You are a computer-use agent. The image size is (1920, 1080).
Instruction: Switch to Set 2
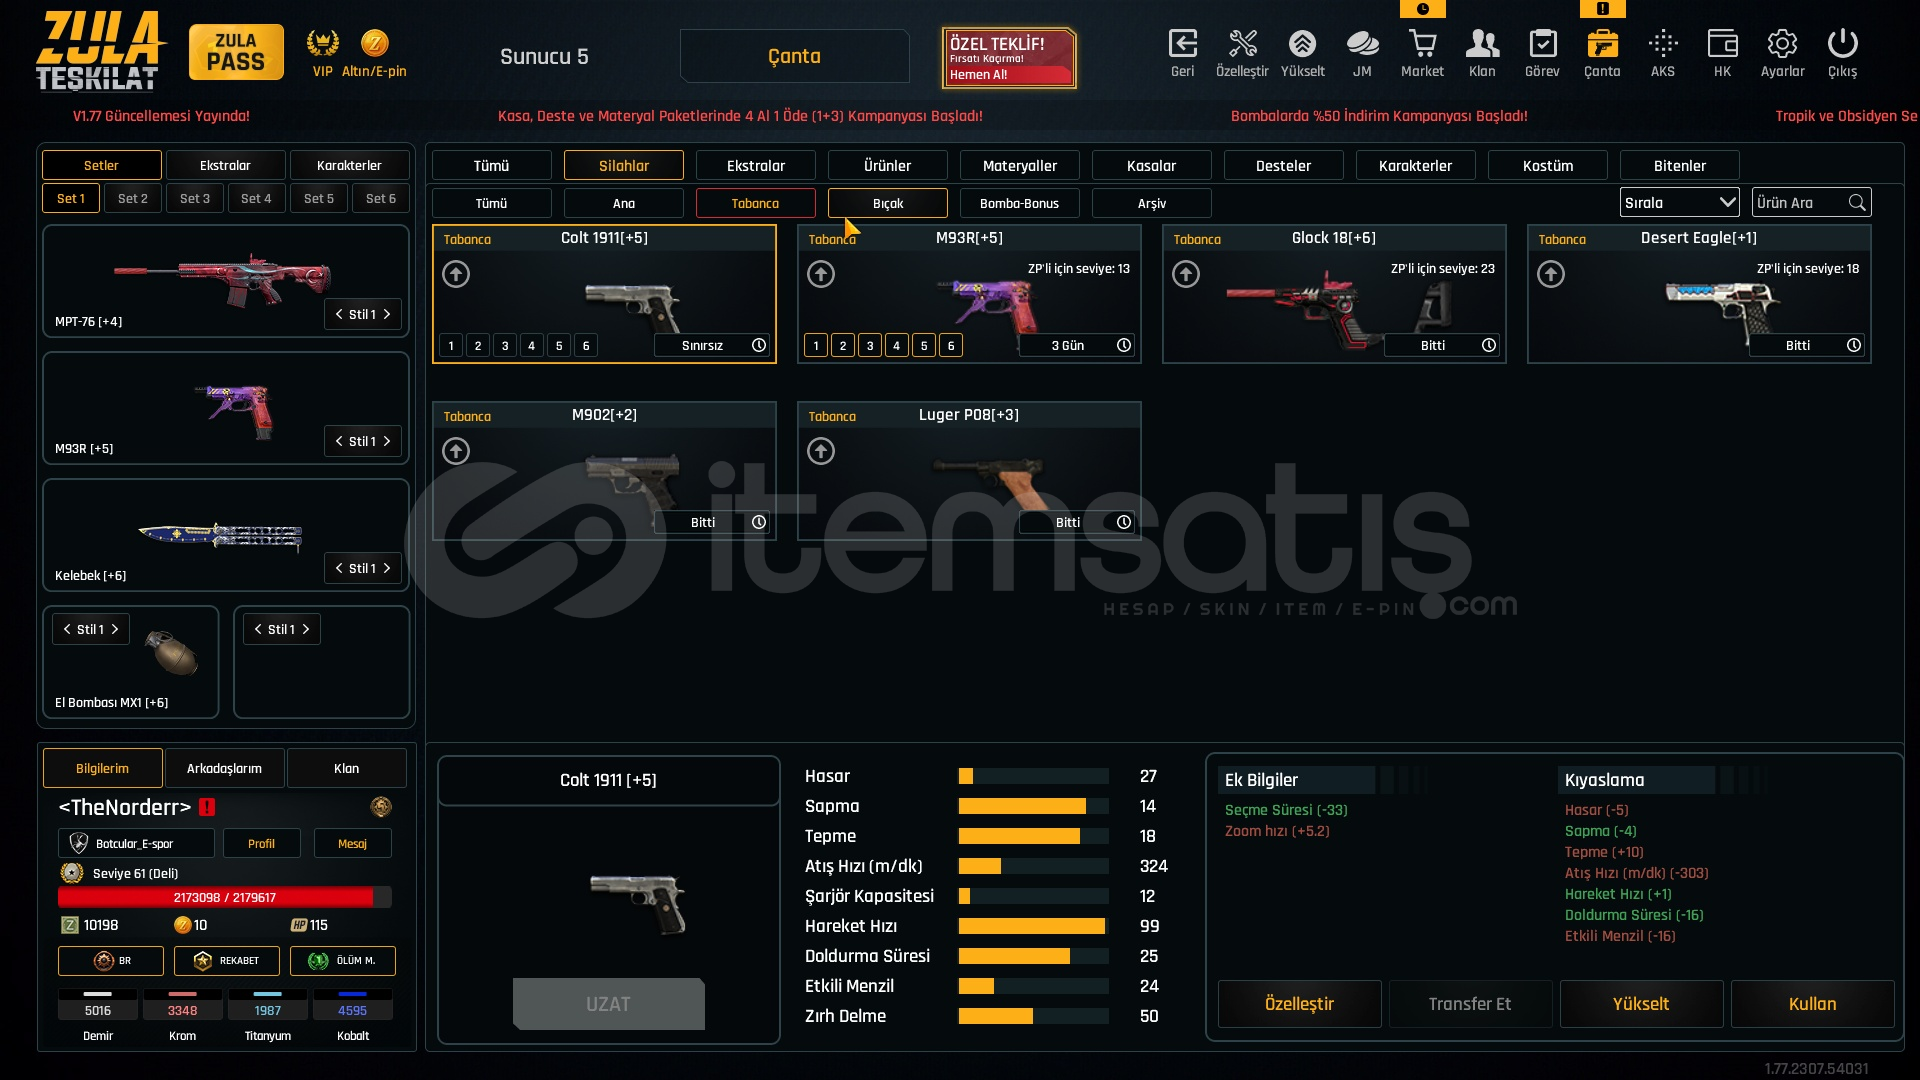[x=133, y=198]
